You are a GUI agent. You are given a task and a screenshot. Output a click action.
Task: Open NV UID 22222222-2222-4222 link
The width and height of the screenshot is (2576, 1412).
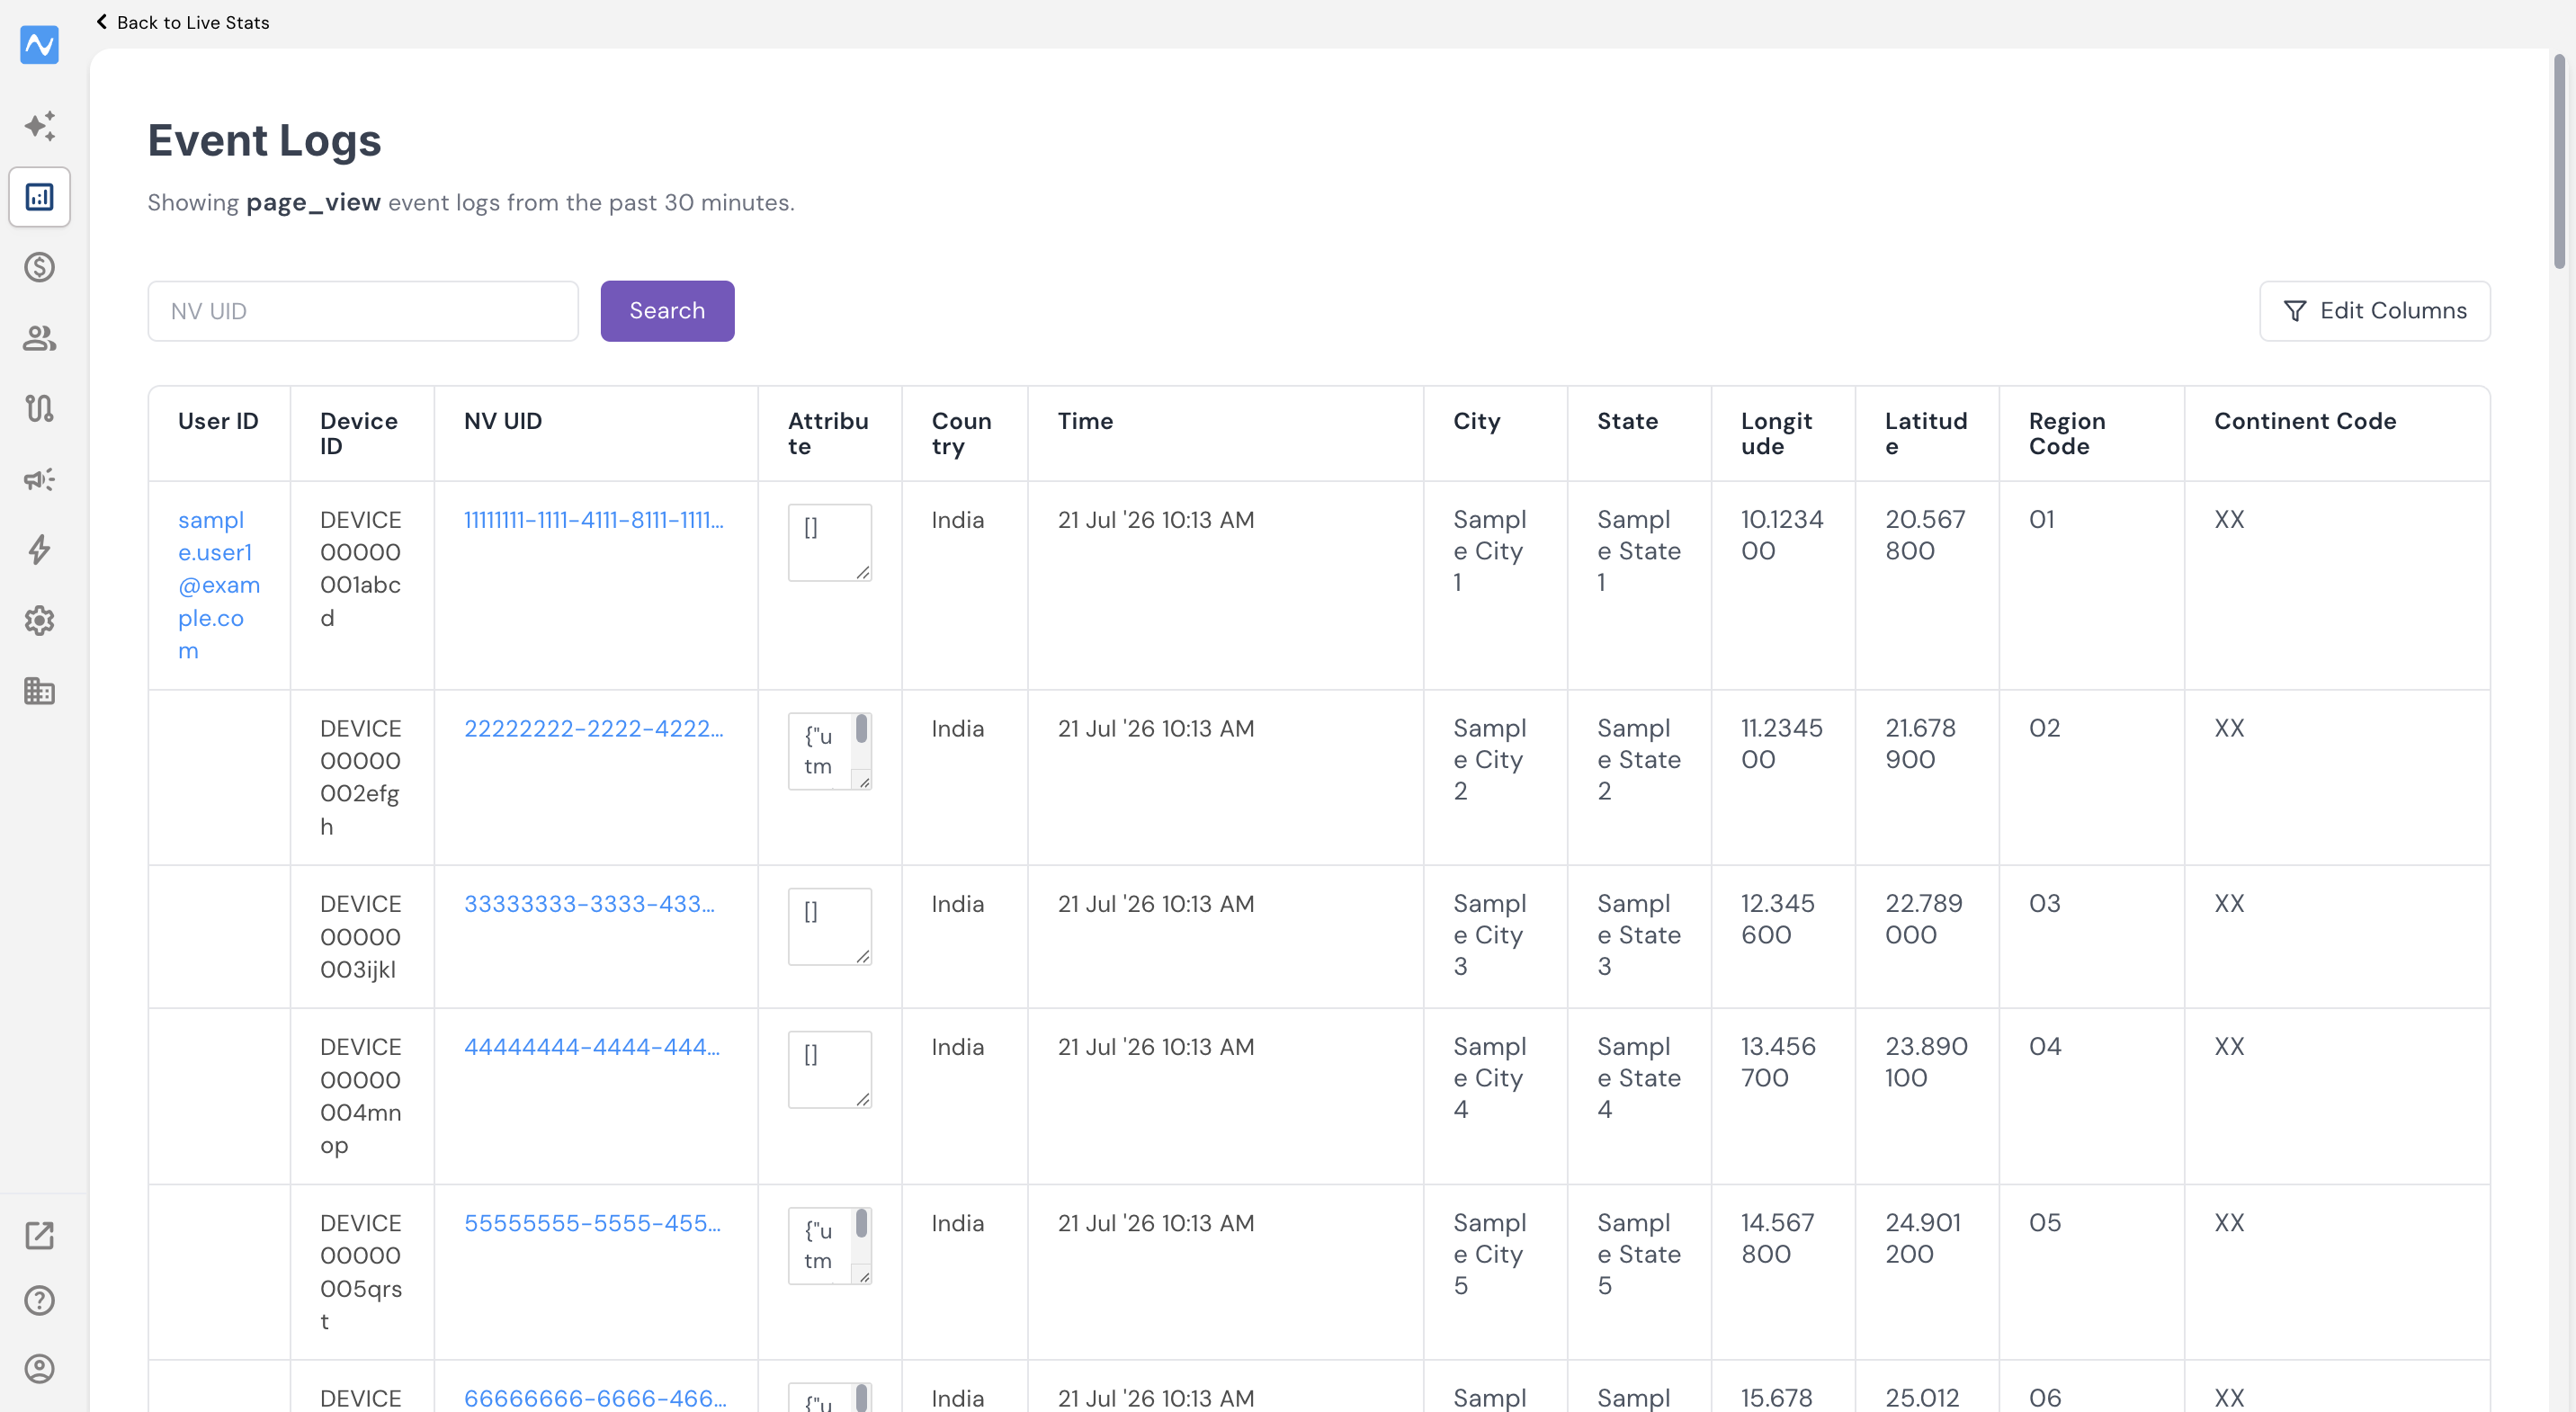click(x=593, y=728)
